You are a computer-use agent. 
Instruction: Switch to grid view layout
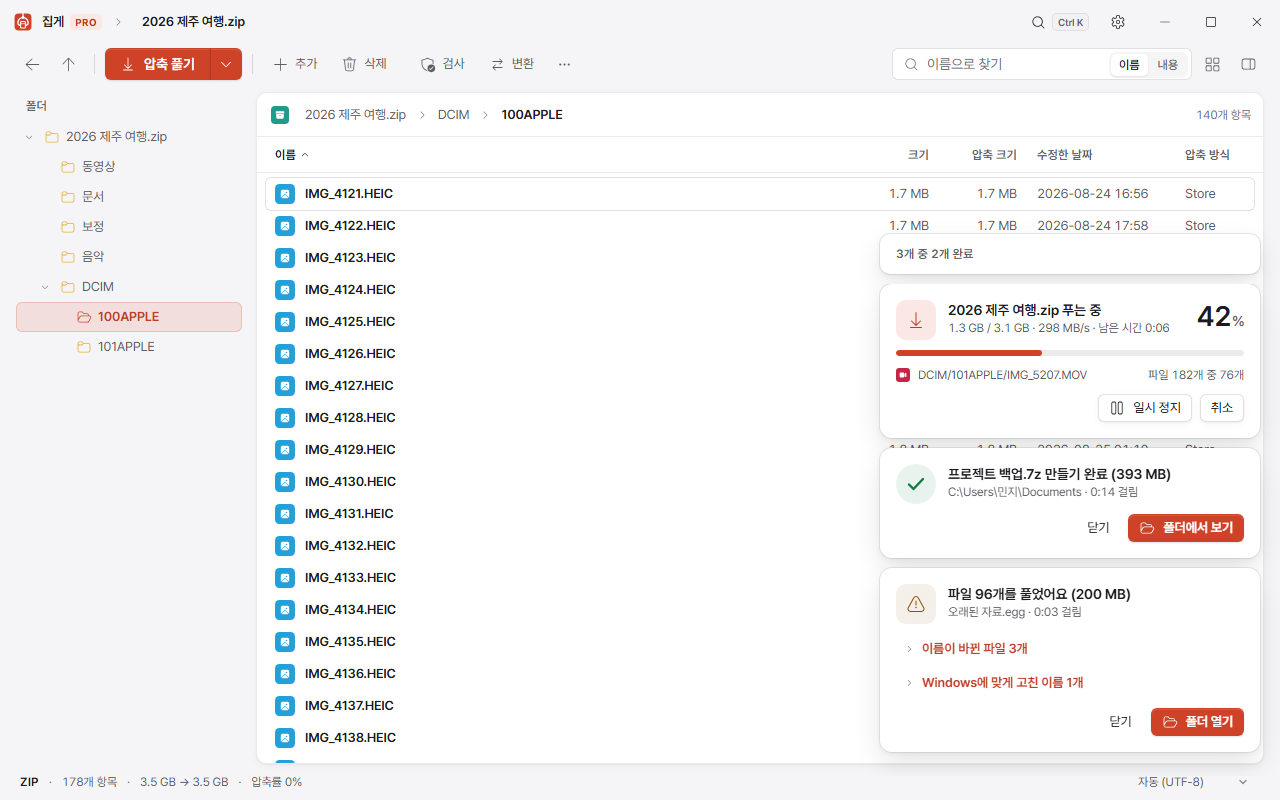pos(1213,64)
